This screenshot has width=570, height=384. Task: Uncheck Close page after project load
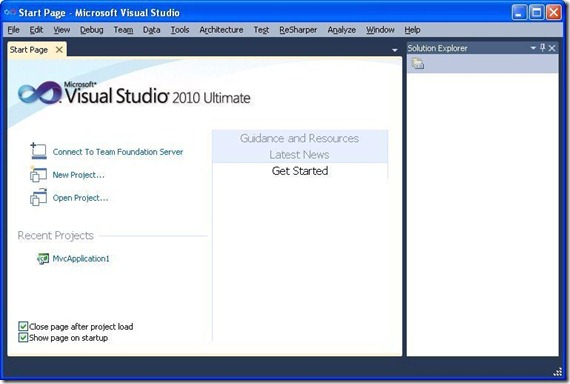click(23, 326)
